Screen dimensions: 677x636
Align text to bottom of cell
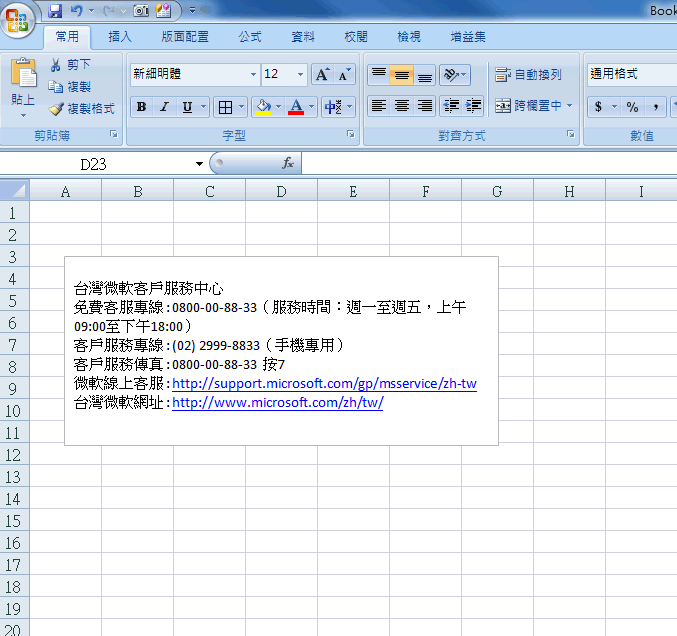424,74
